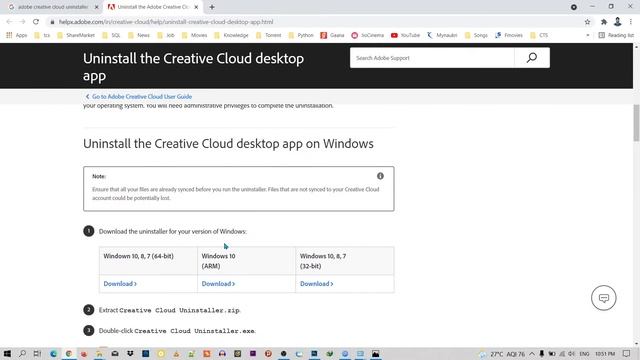Open the Windows notification center

(x=627, y=353)
